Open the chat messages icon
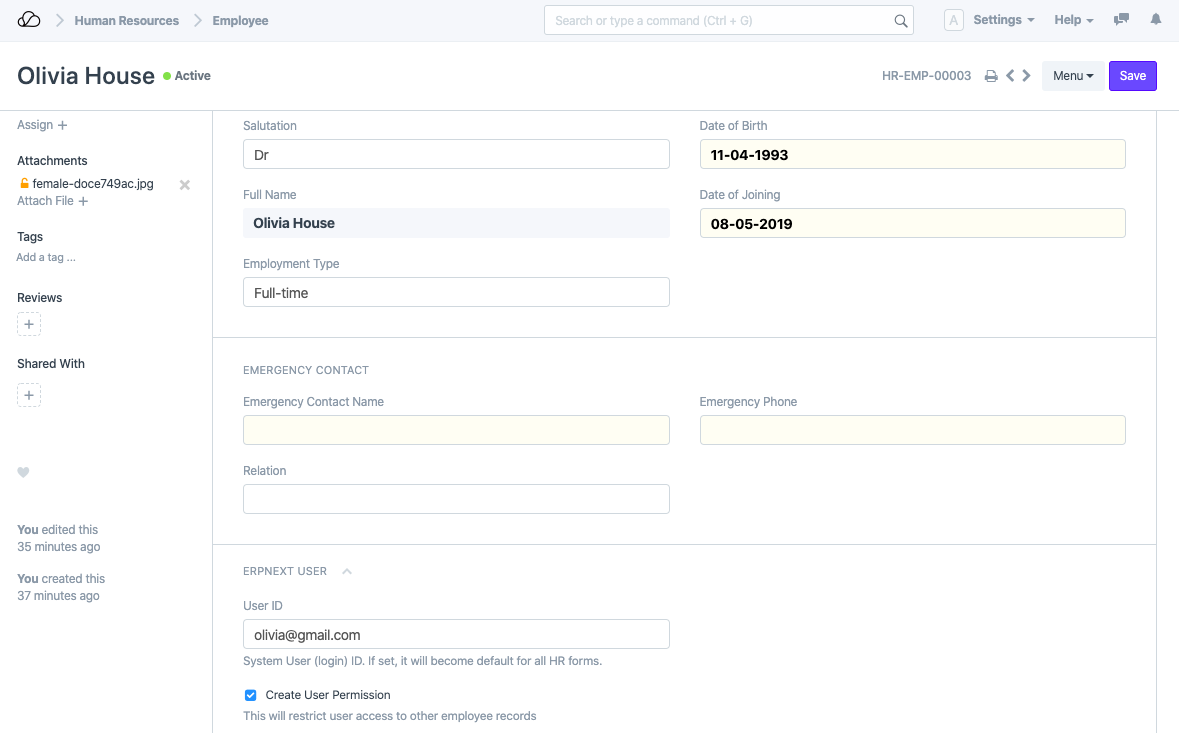1179x733 pixels. coord(1122,20)
